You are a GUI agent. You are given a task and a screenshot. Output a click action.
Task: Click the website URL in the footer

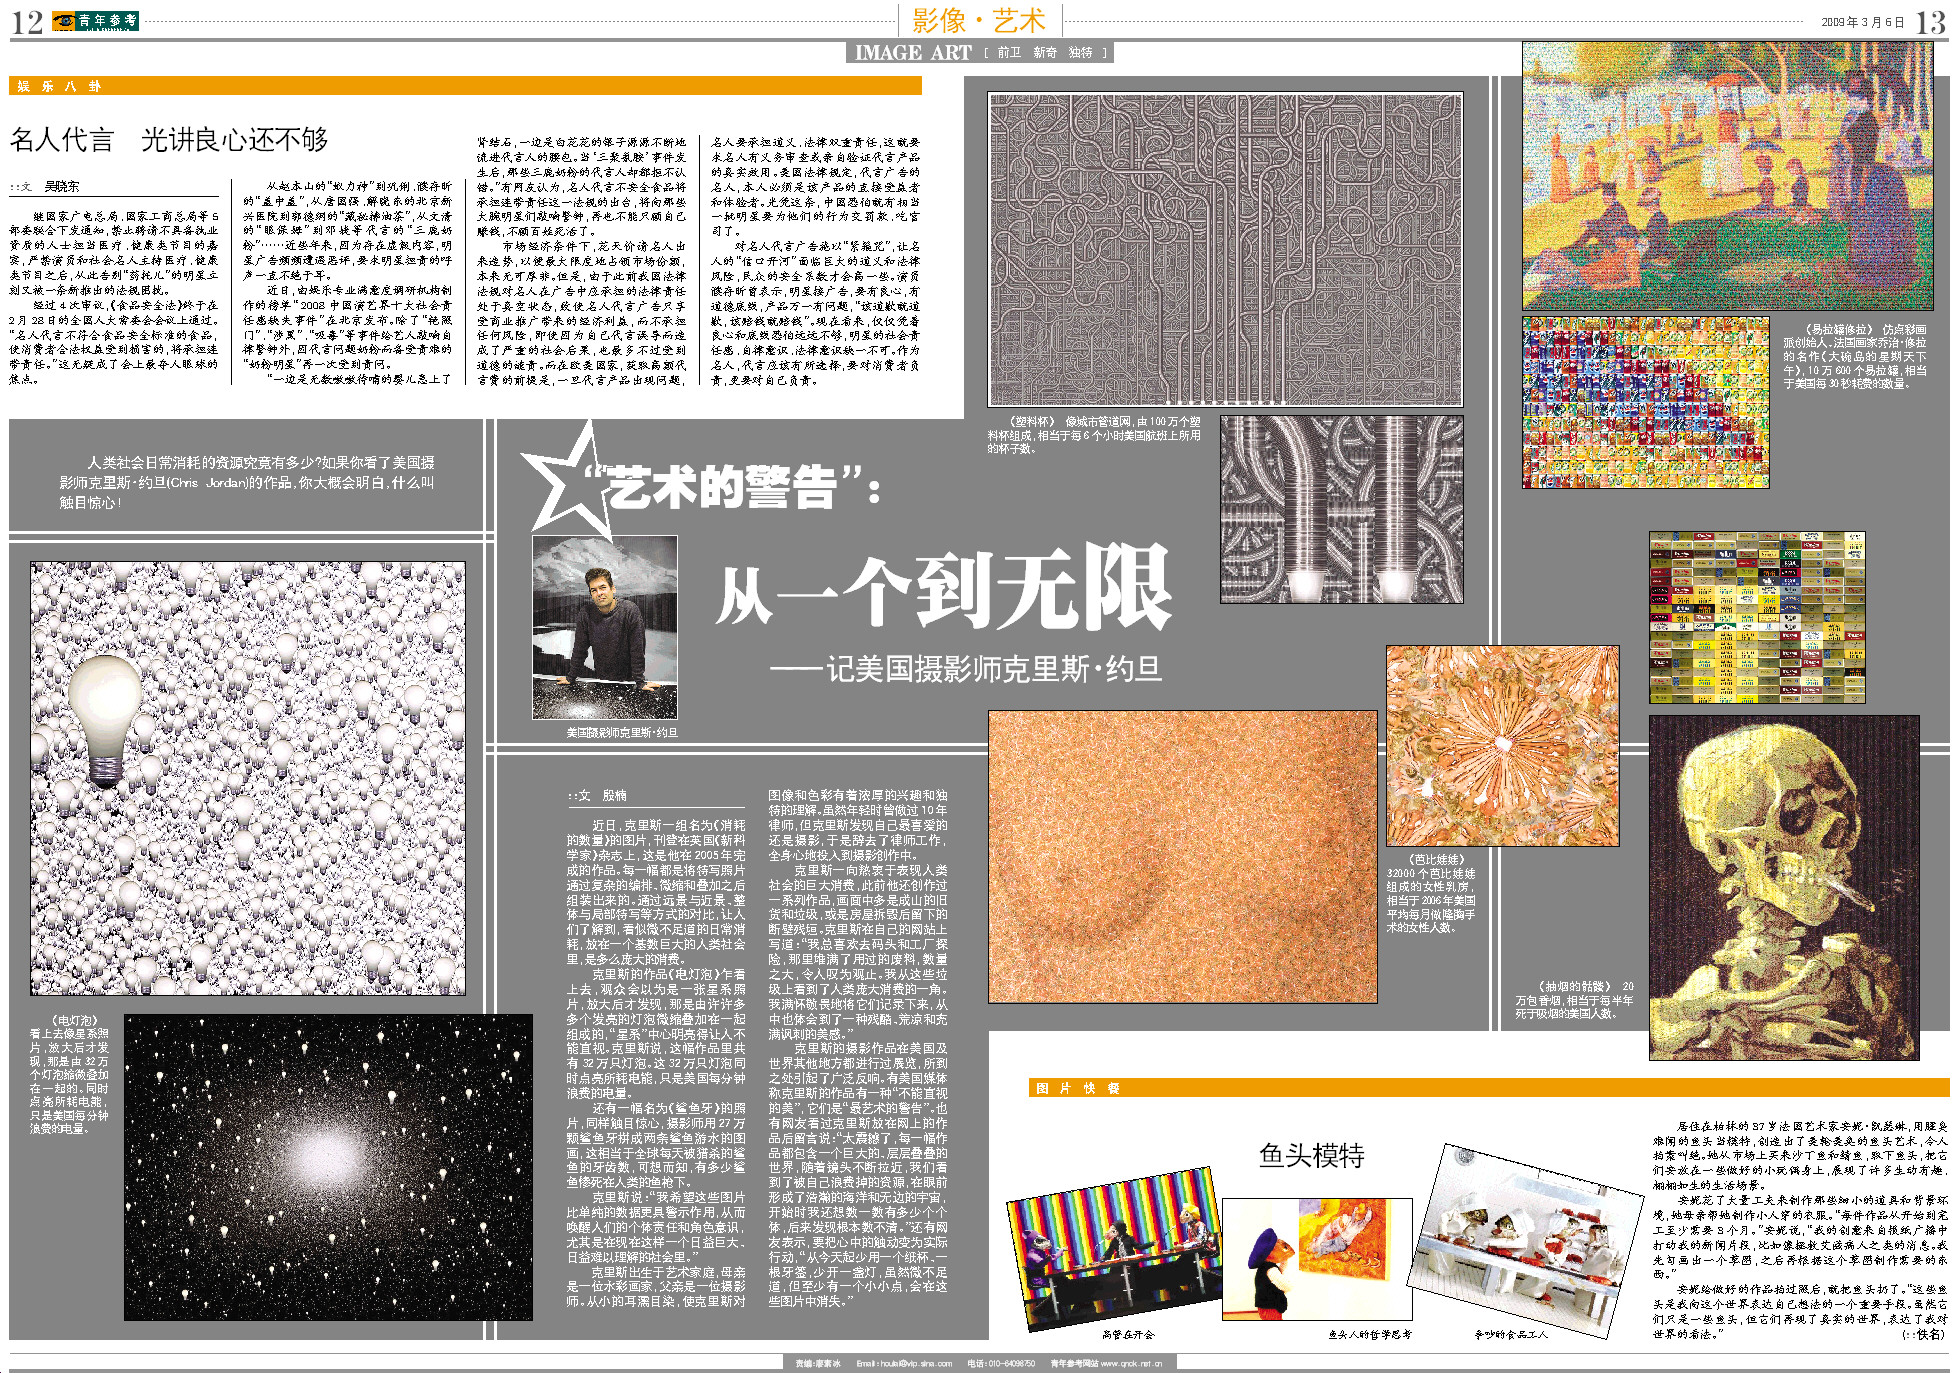1130,1363
